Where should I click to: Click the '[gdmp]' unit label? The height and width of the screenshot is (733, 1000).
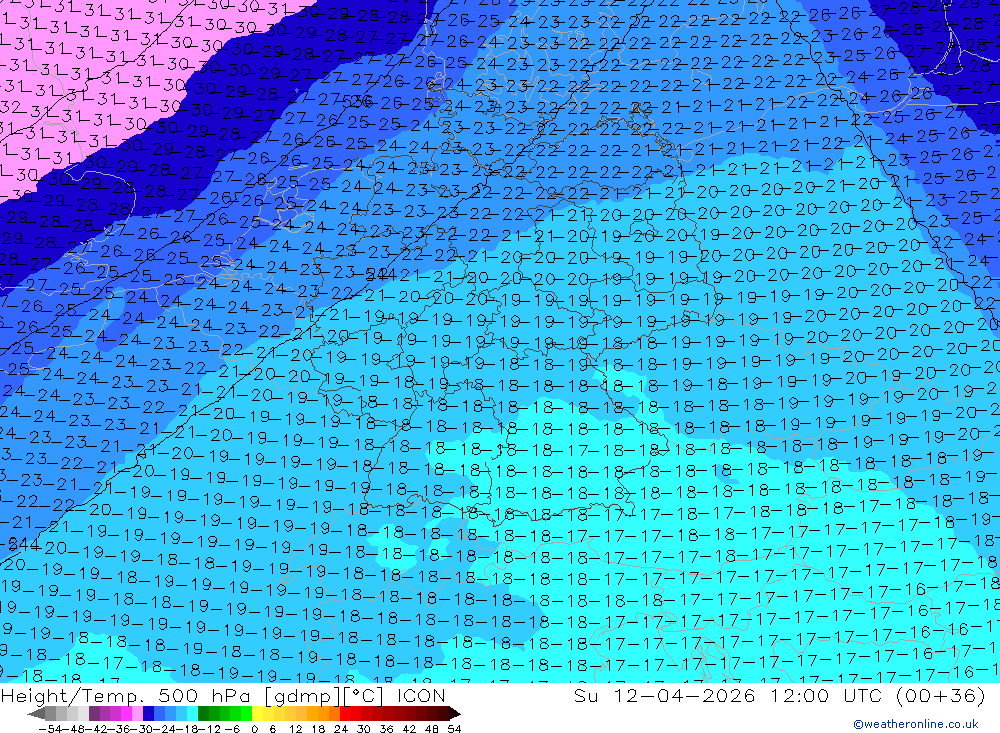(x=302, y=696)
